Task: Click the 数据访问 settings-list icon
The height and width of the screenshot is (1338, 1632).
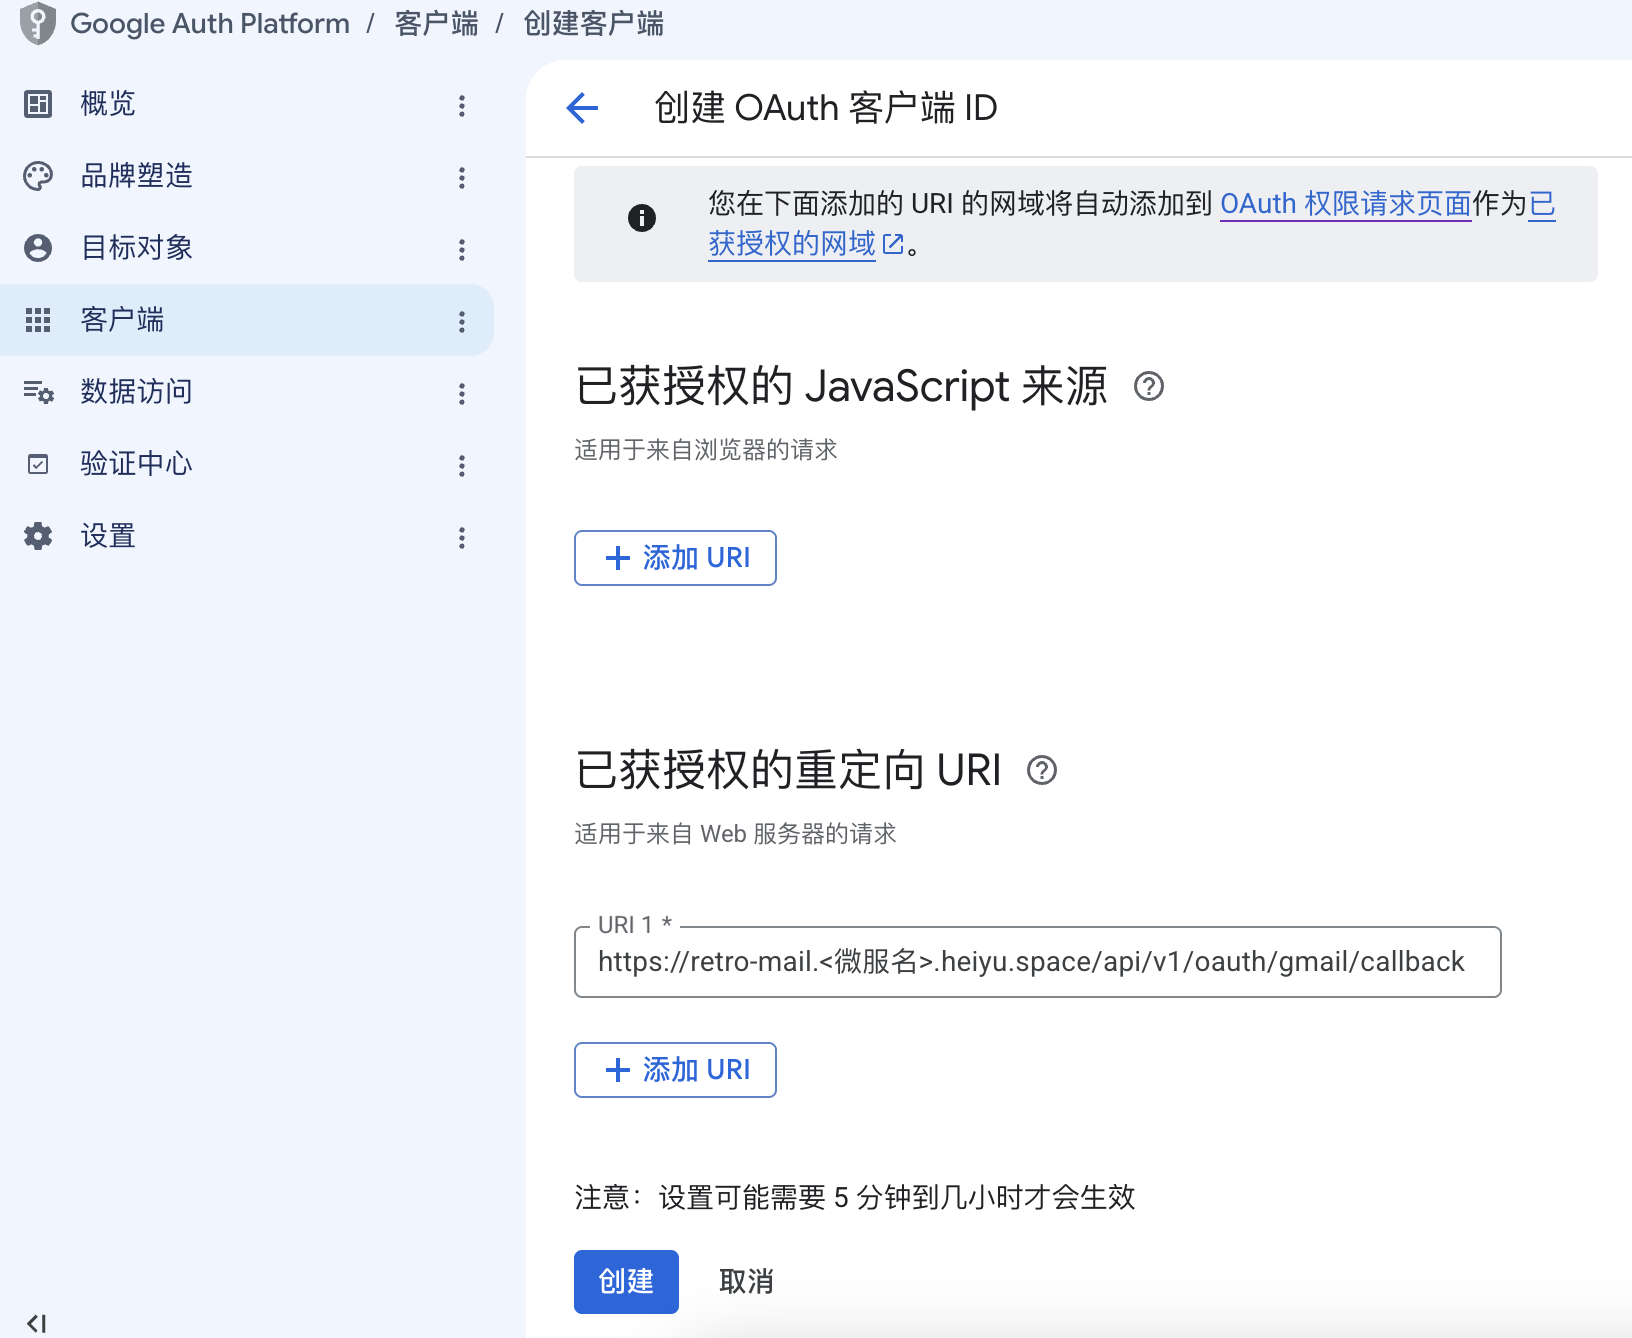Action: [38, 392]
